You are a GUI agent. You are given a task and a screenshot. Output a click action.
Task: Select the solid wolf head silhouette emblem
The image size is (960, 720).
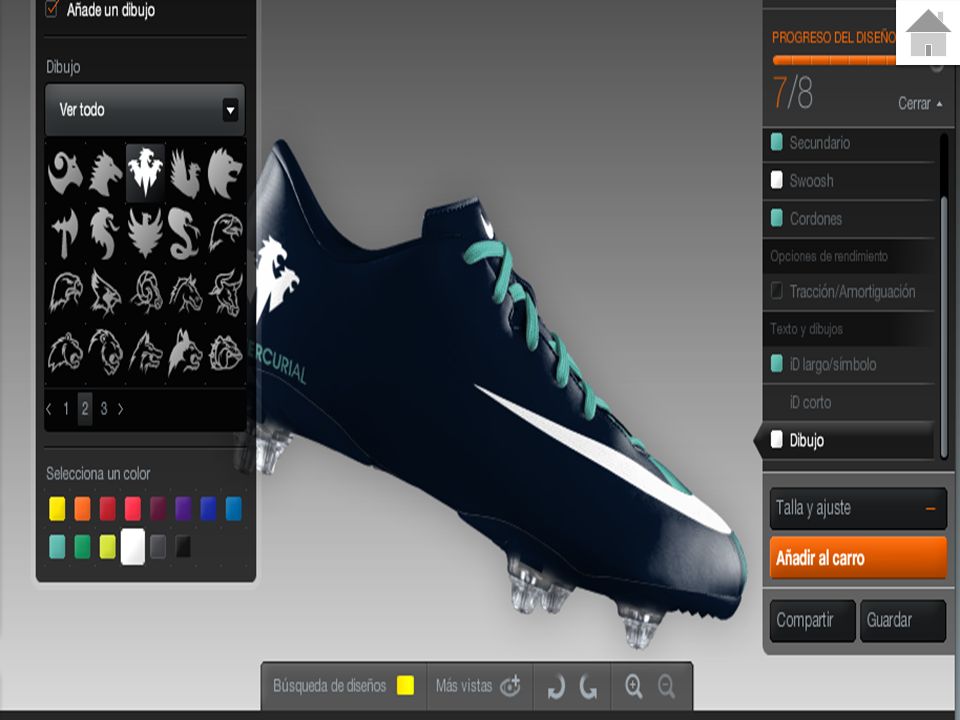[x=186, y=351]
